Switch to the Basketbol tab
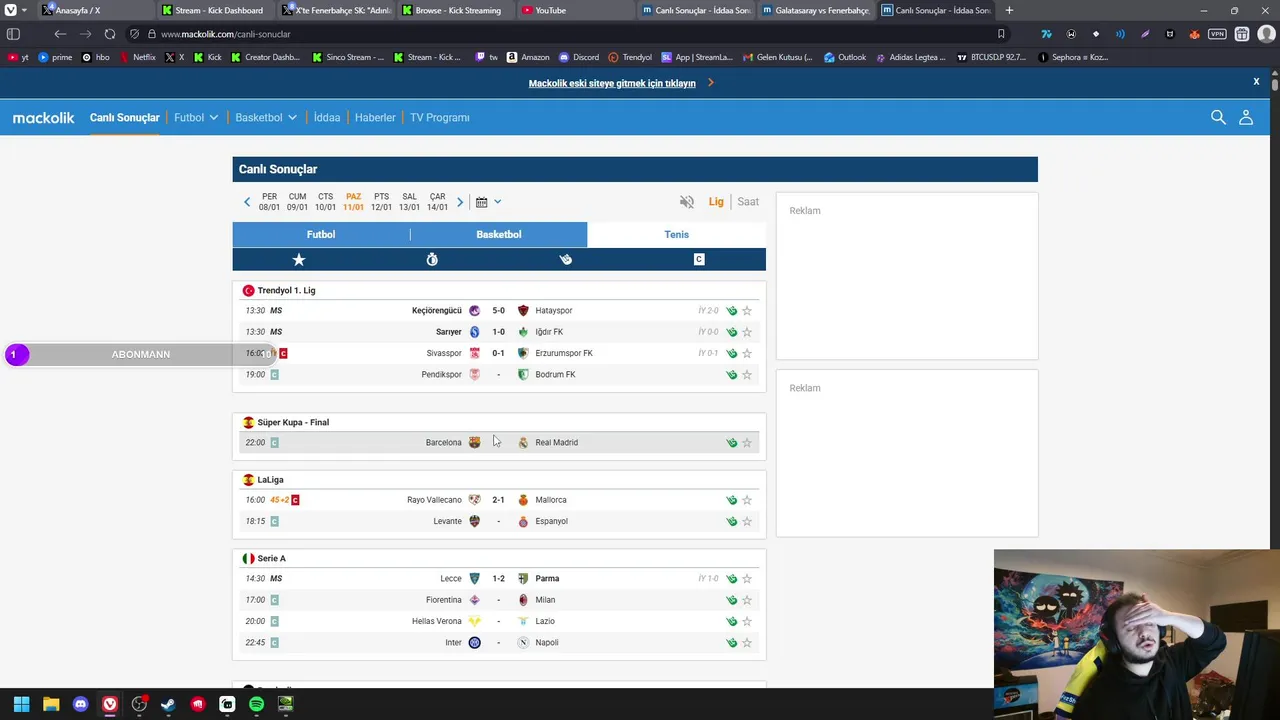The height and width of the screenshot is (720, 1280). point(499,234)
